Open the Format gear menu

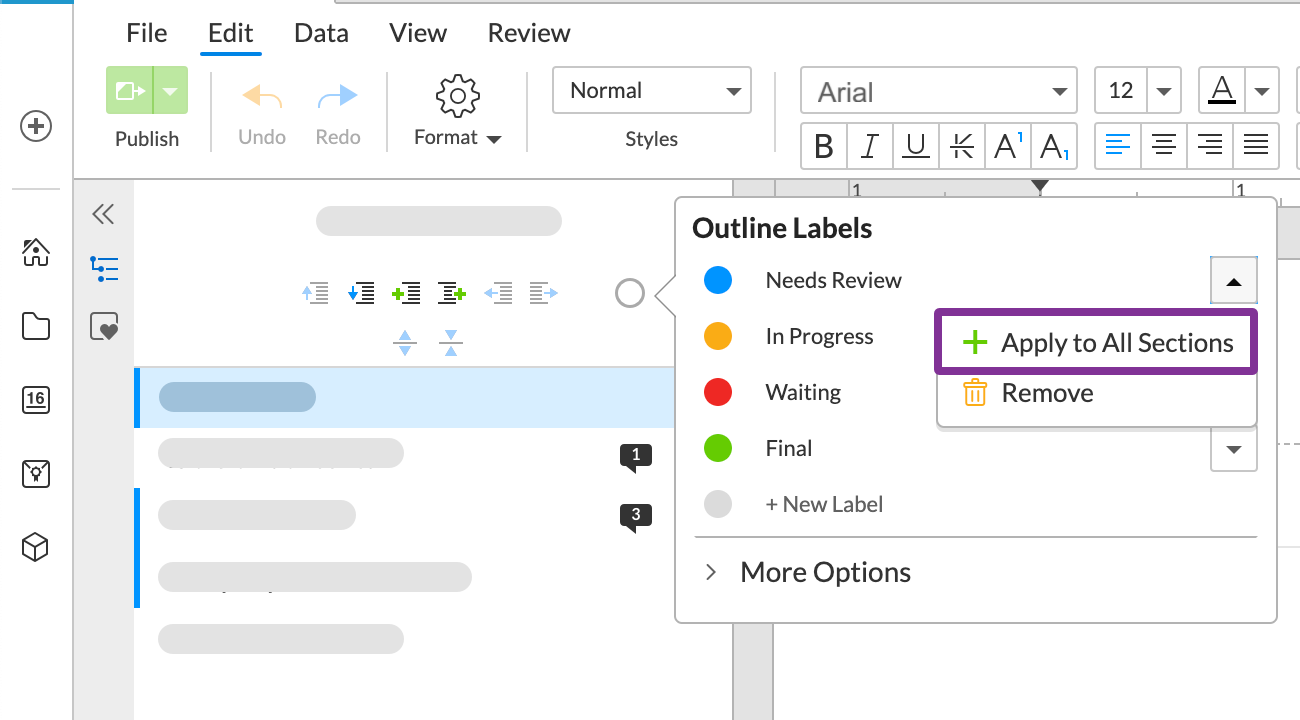(x=458, y=111)
